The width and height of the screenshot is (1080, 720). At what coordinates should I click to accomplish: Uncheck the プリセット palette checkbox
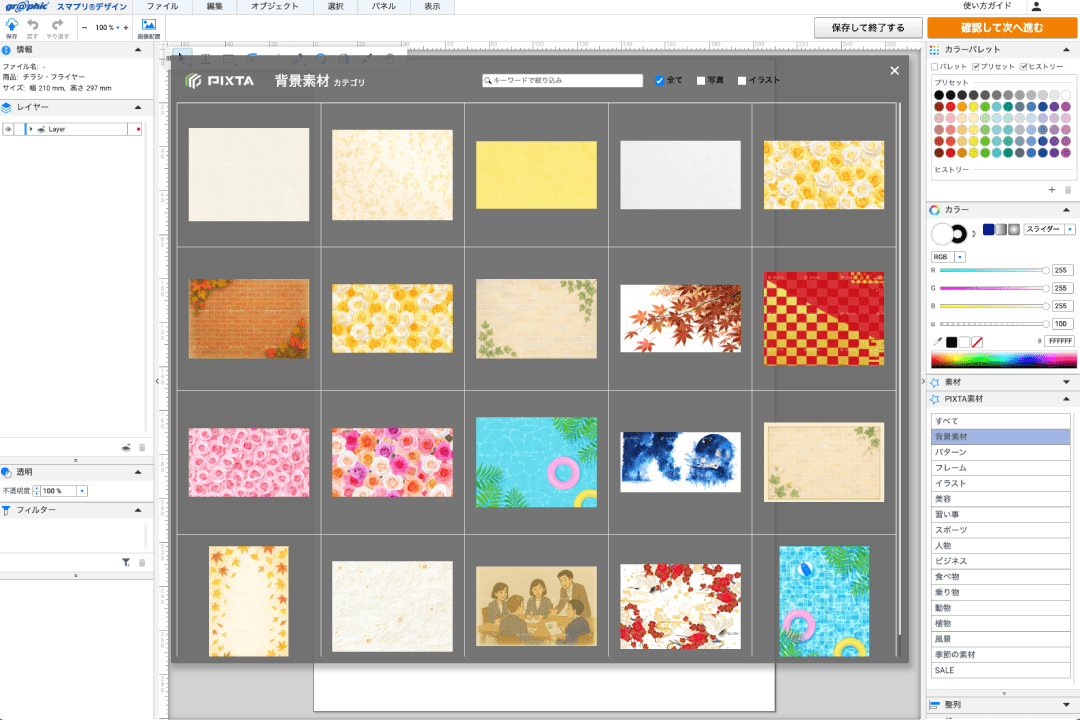tap(976, 67)
